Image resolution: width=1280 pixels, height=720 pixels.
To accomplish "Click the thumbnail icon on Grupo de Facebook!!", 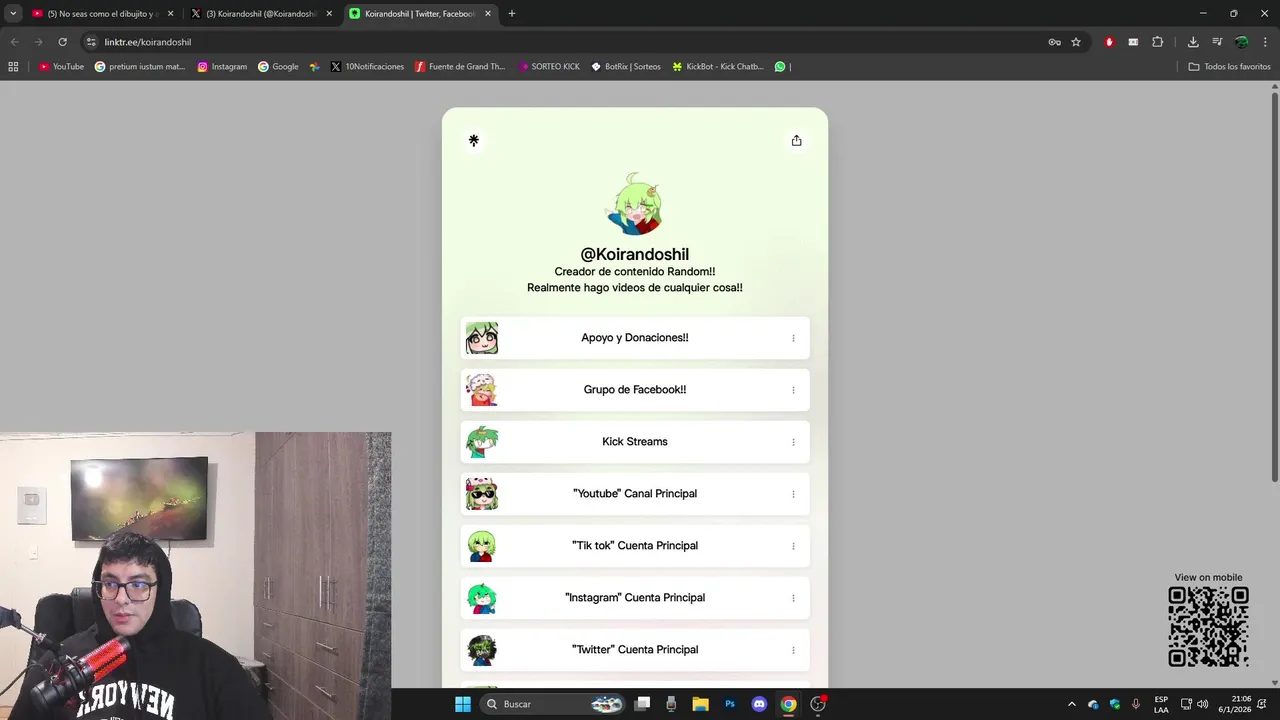I will pyautogui.click(x=482, y=390).
